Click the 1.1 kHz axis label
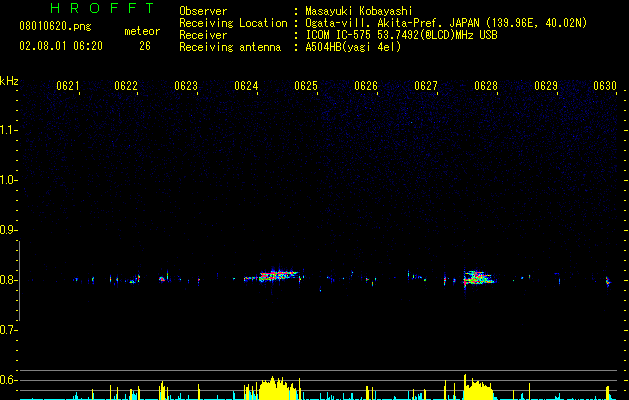 8,130
